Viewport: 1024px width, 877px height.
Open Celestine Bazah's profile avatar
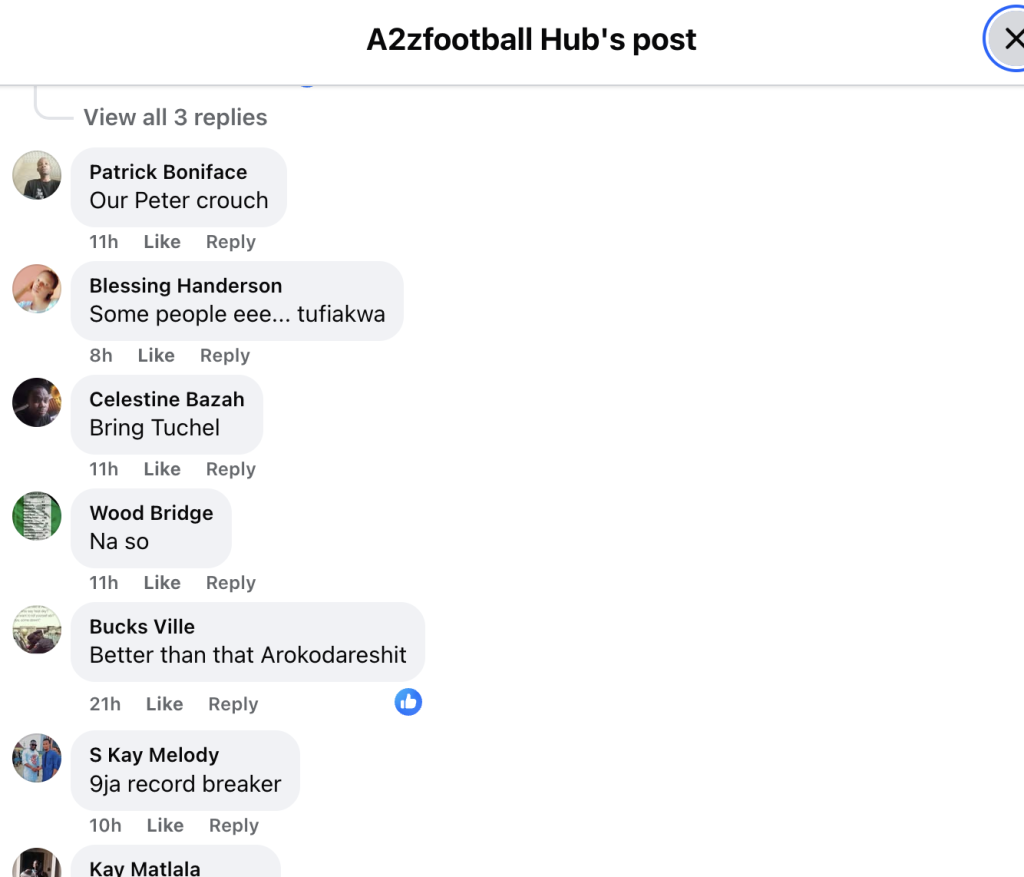pyautogui.click(x=37, y=403)
